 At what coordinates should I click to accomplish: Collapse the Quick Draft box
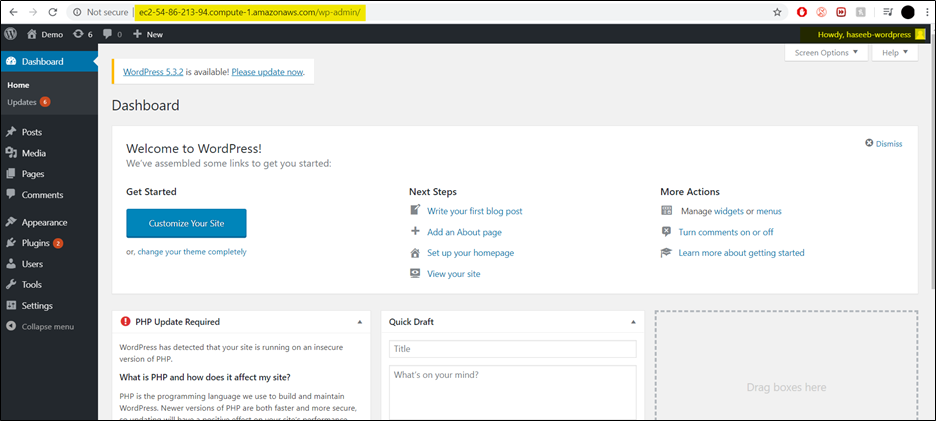(633, 322)
